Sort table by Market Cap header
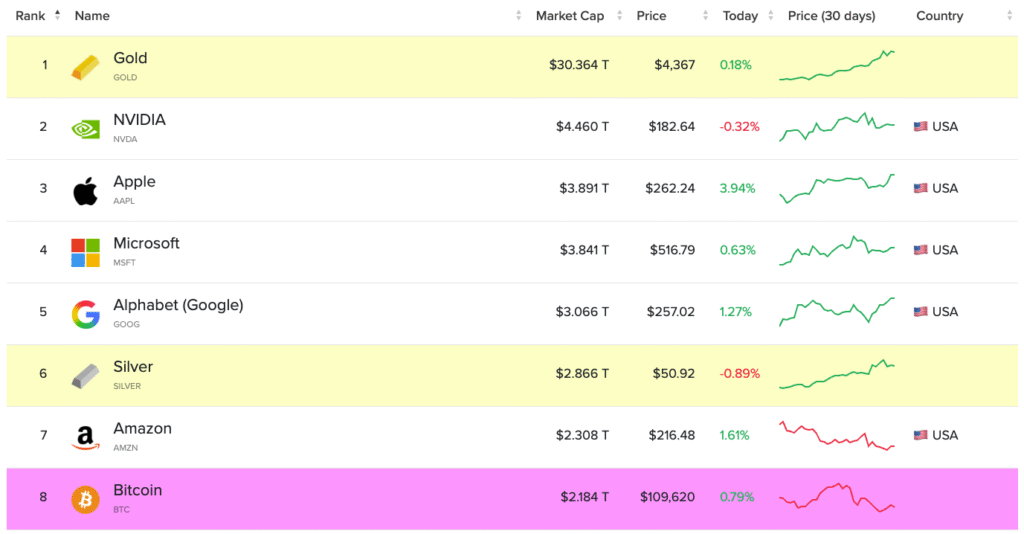 click(x=569, y=16)
